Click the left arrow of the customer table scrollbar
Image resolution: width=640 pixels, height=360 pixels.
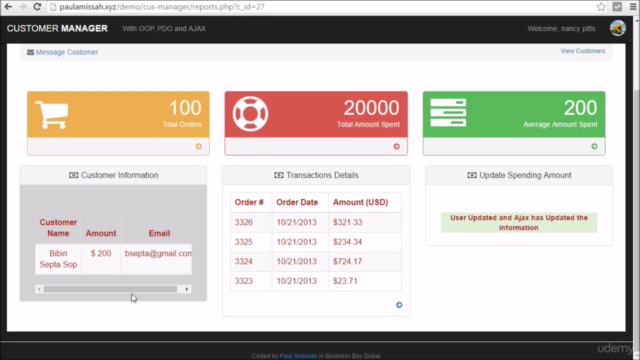click(39, 289)
